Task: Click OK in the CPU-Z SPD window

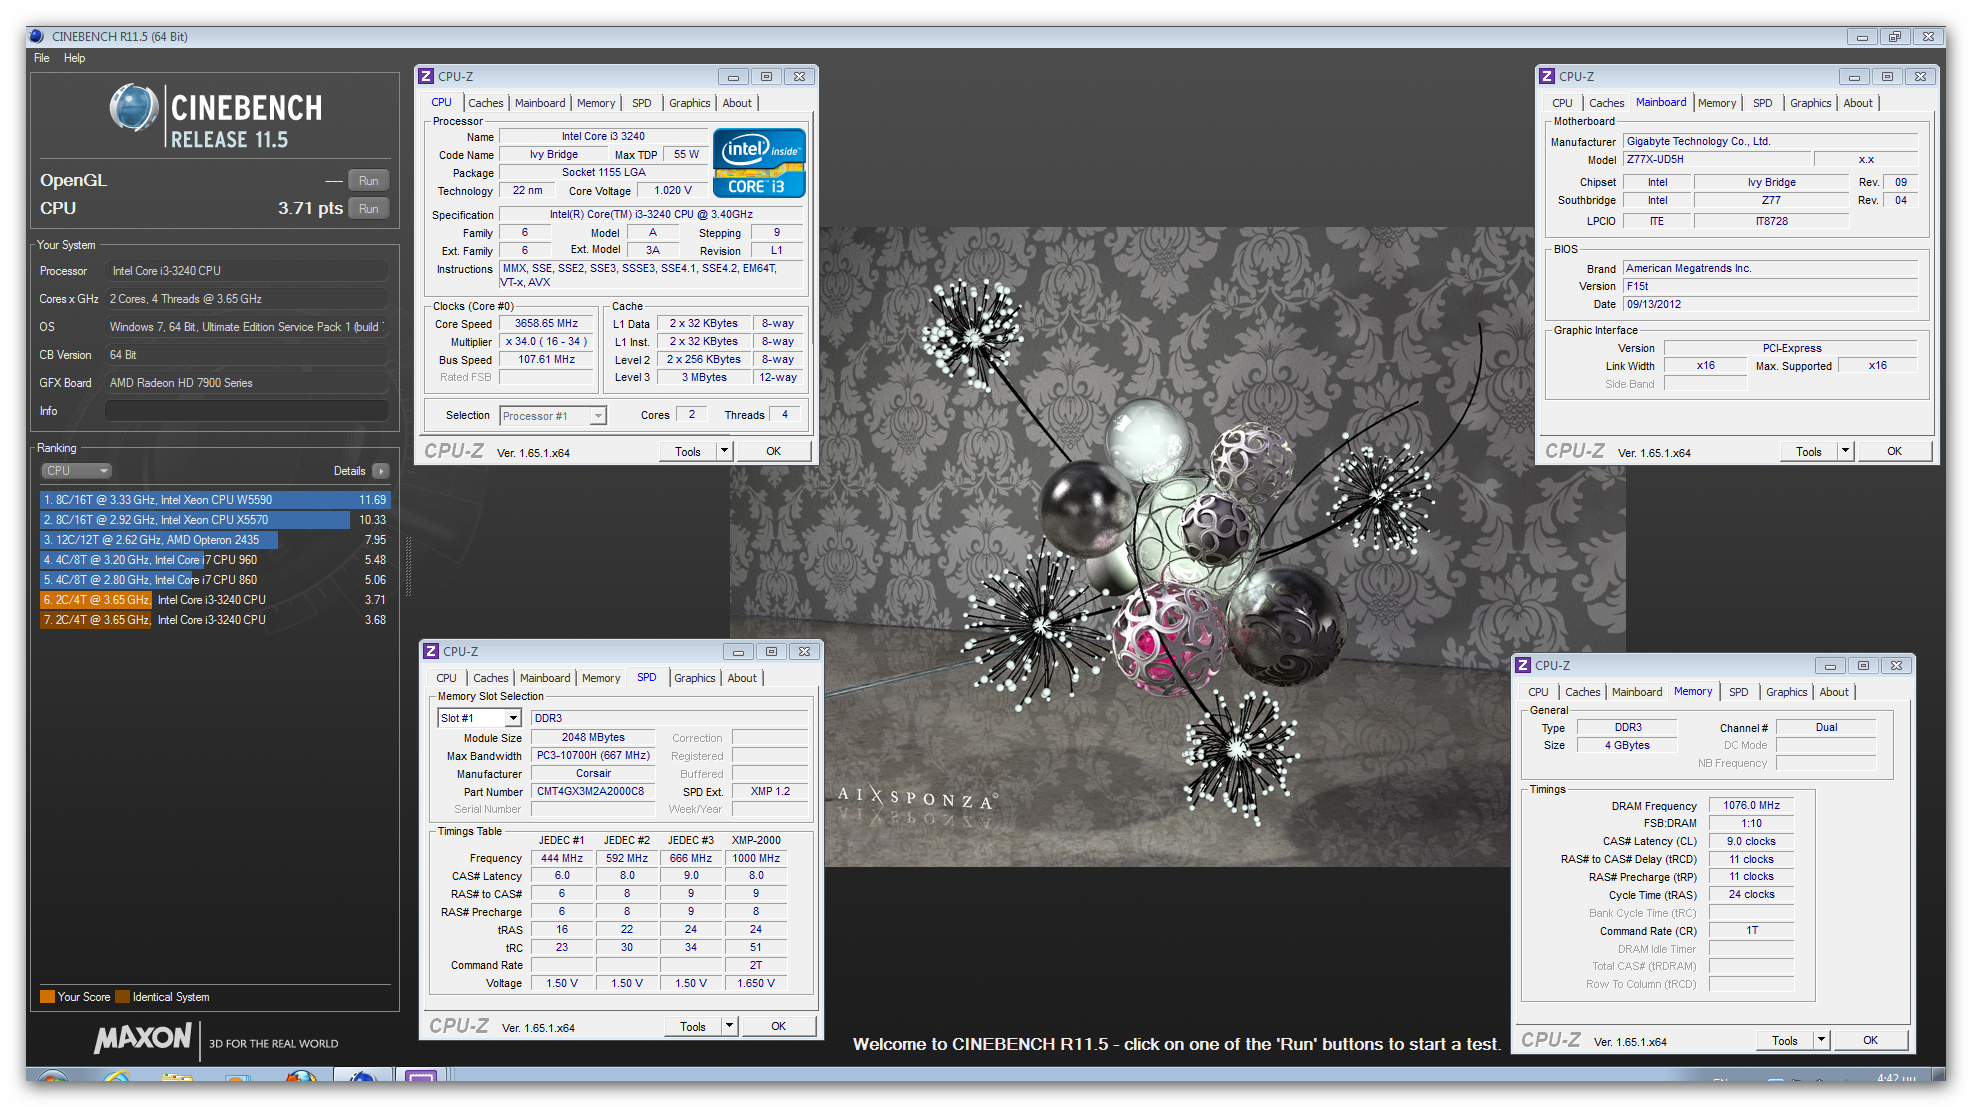Action: click(x=778, y=1026)
